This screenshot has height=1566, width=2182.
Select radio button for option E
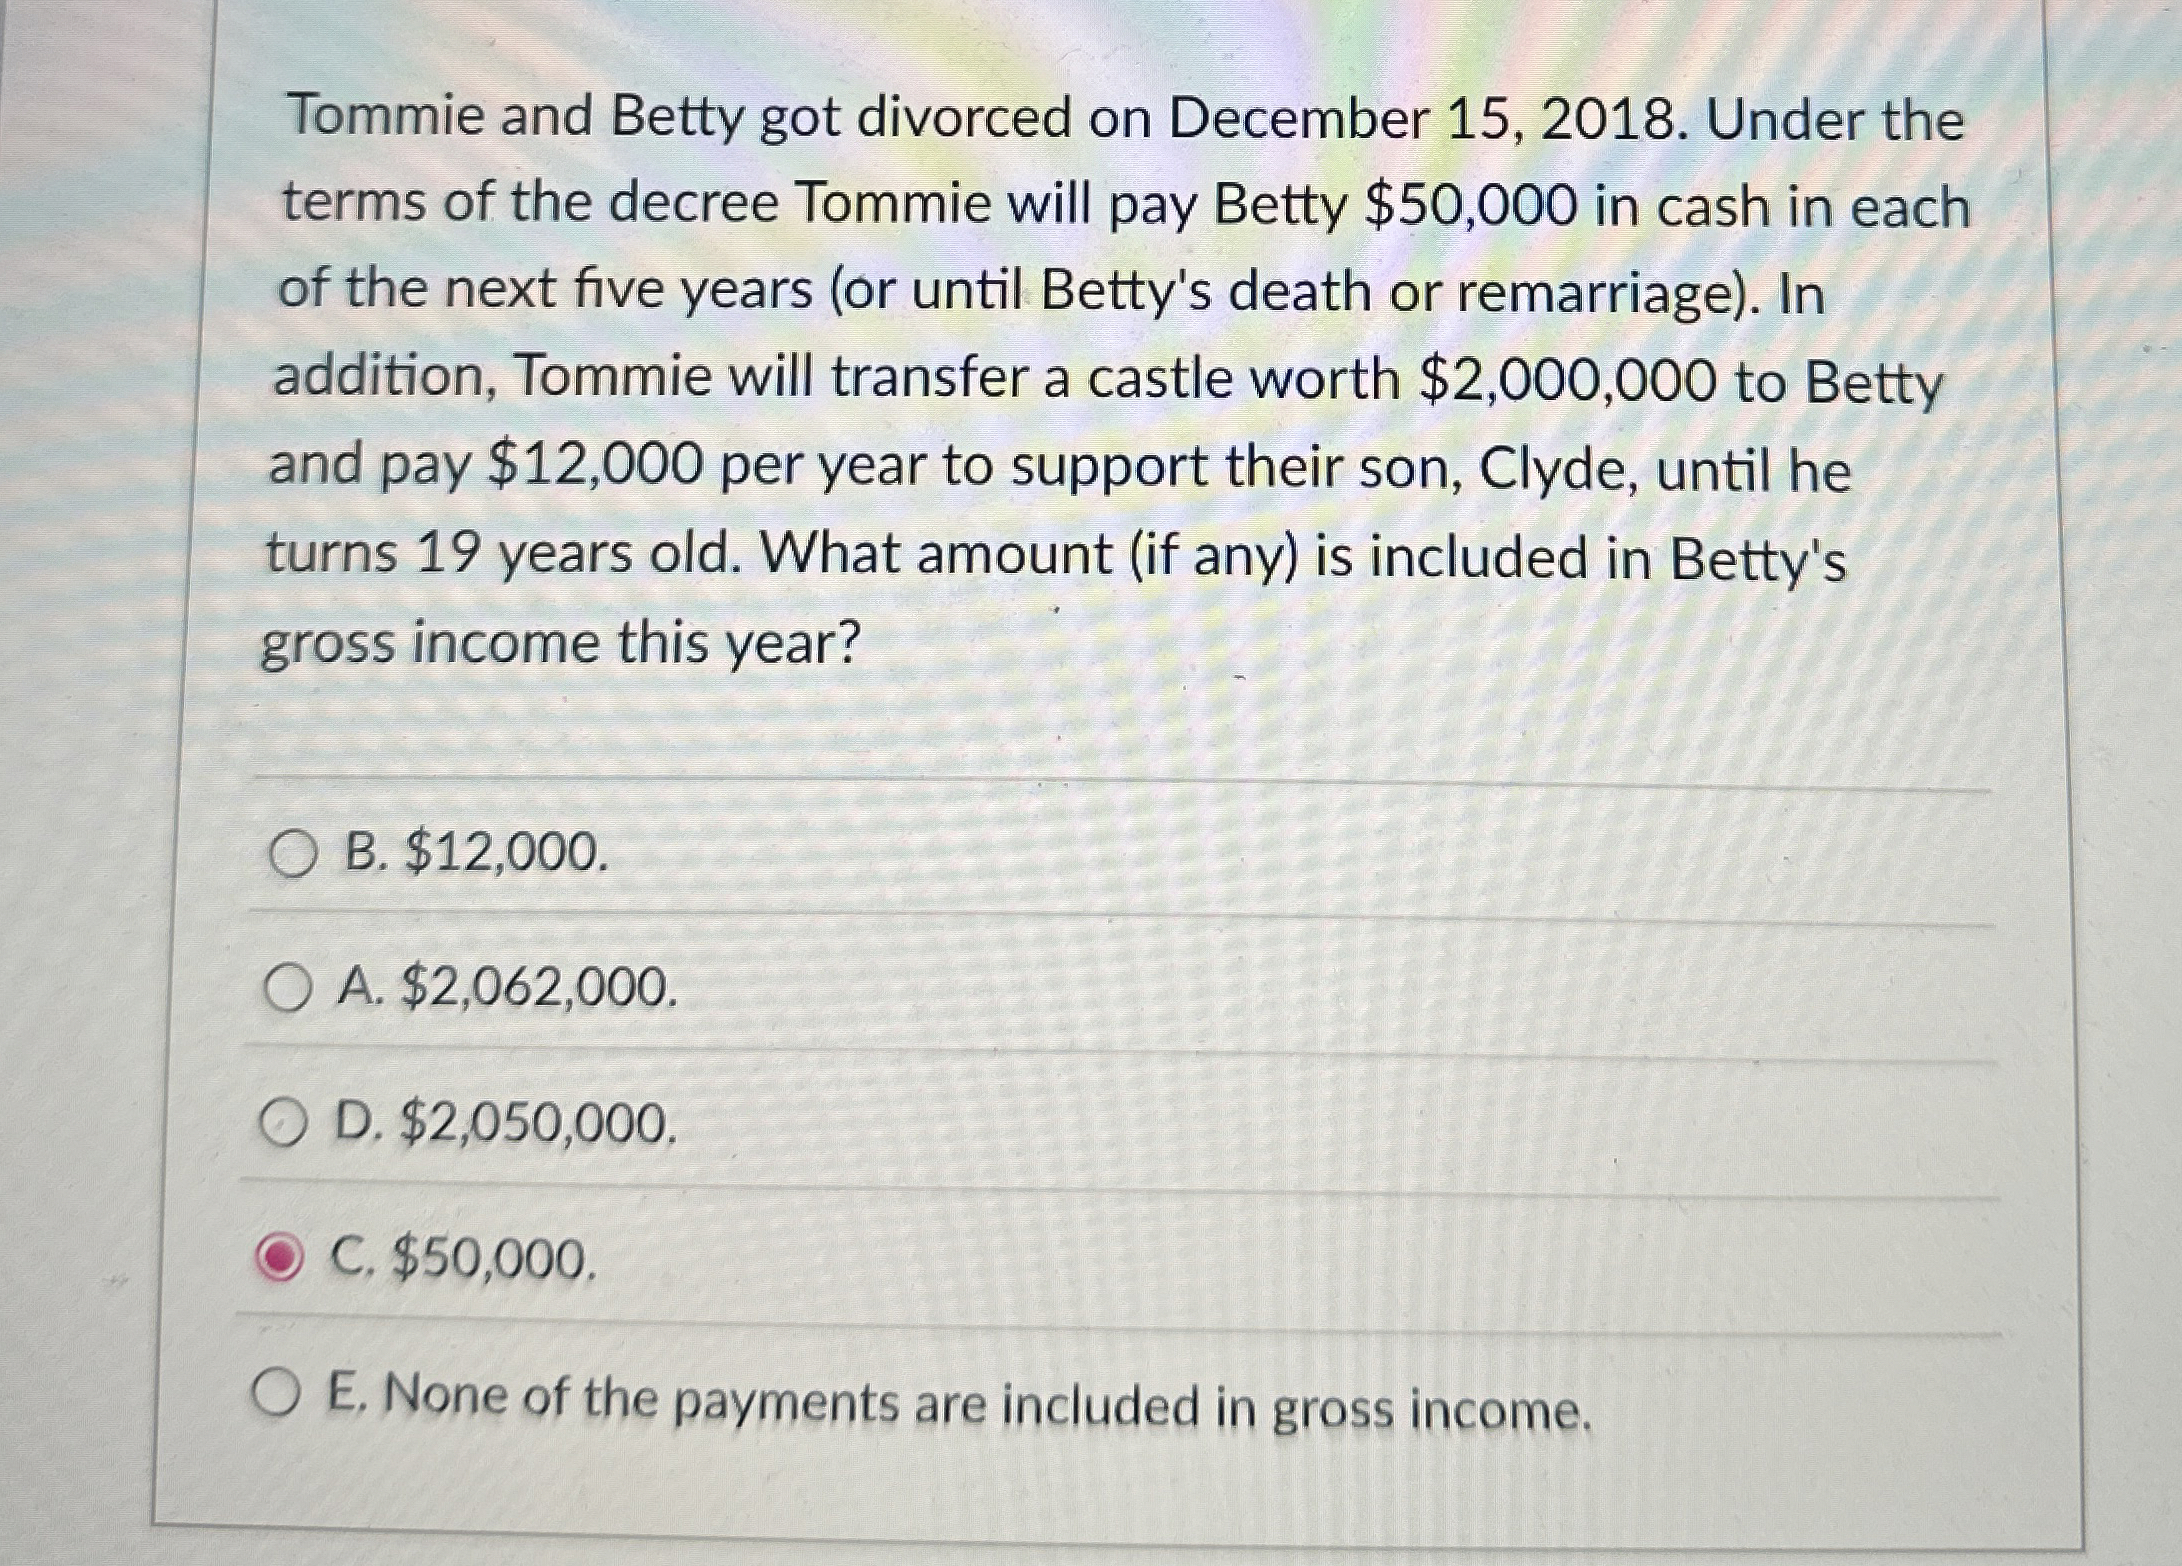275,1394
